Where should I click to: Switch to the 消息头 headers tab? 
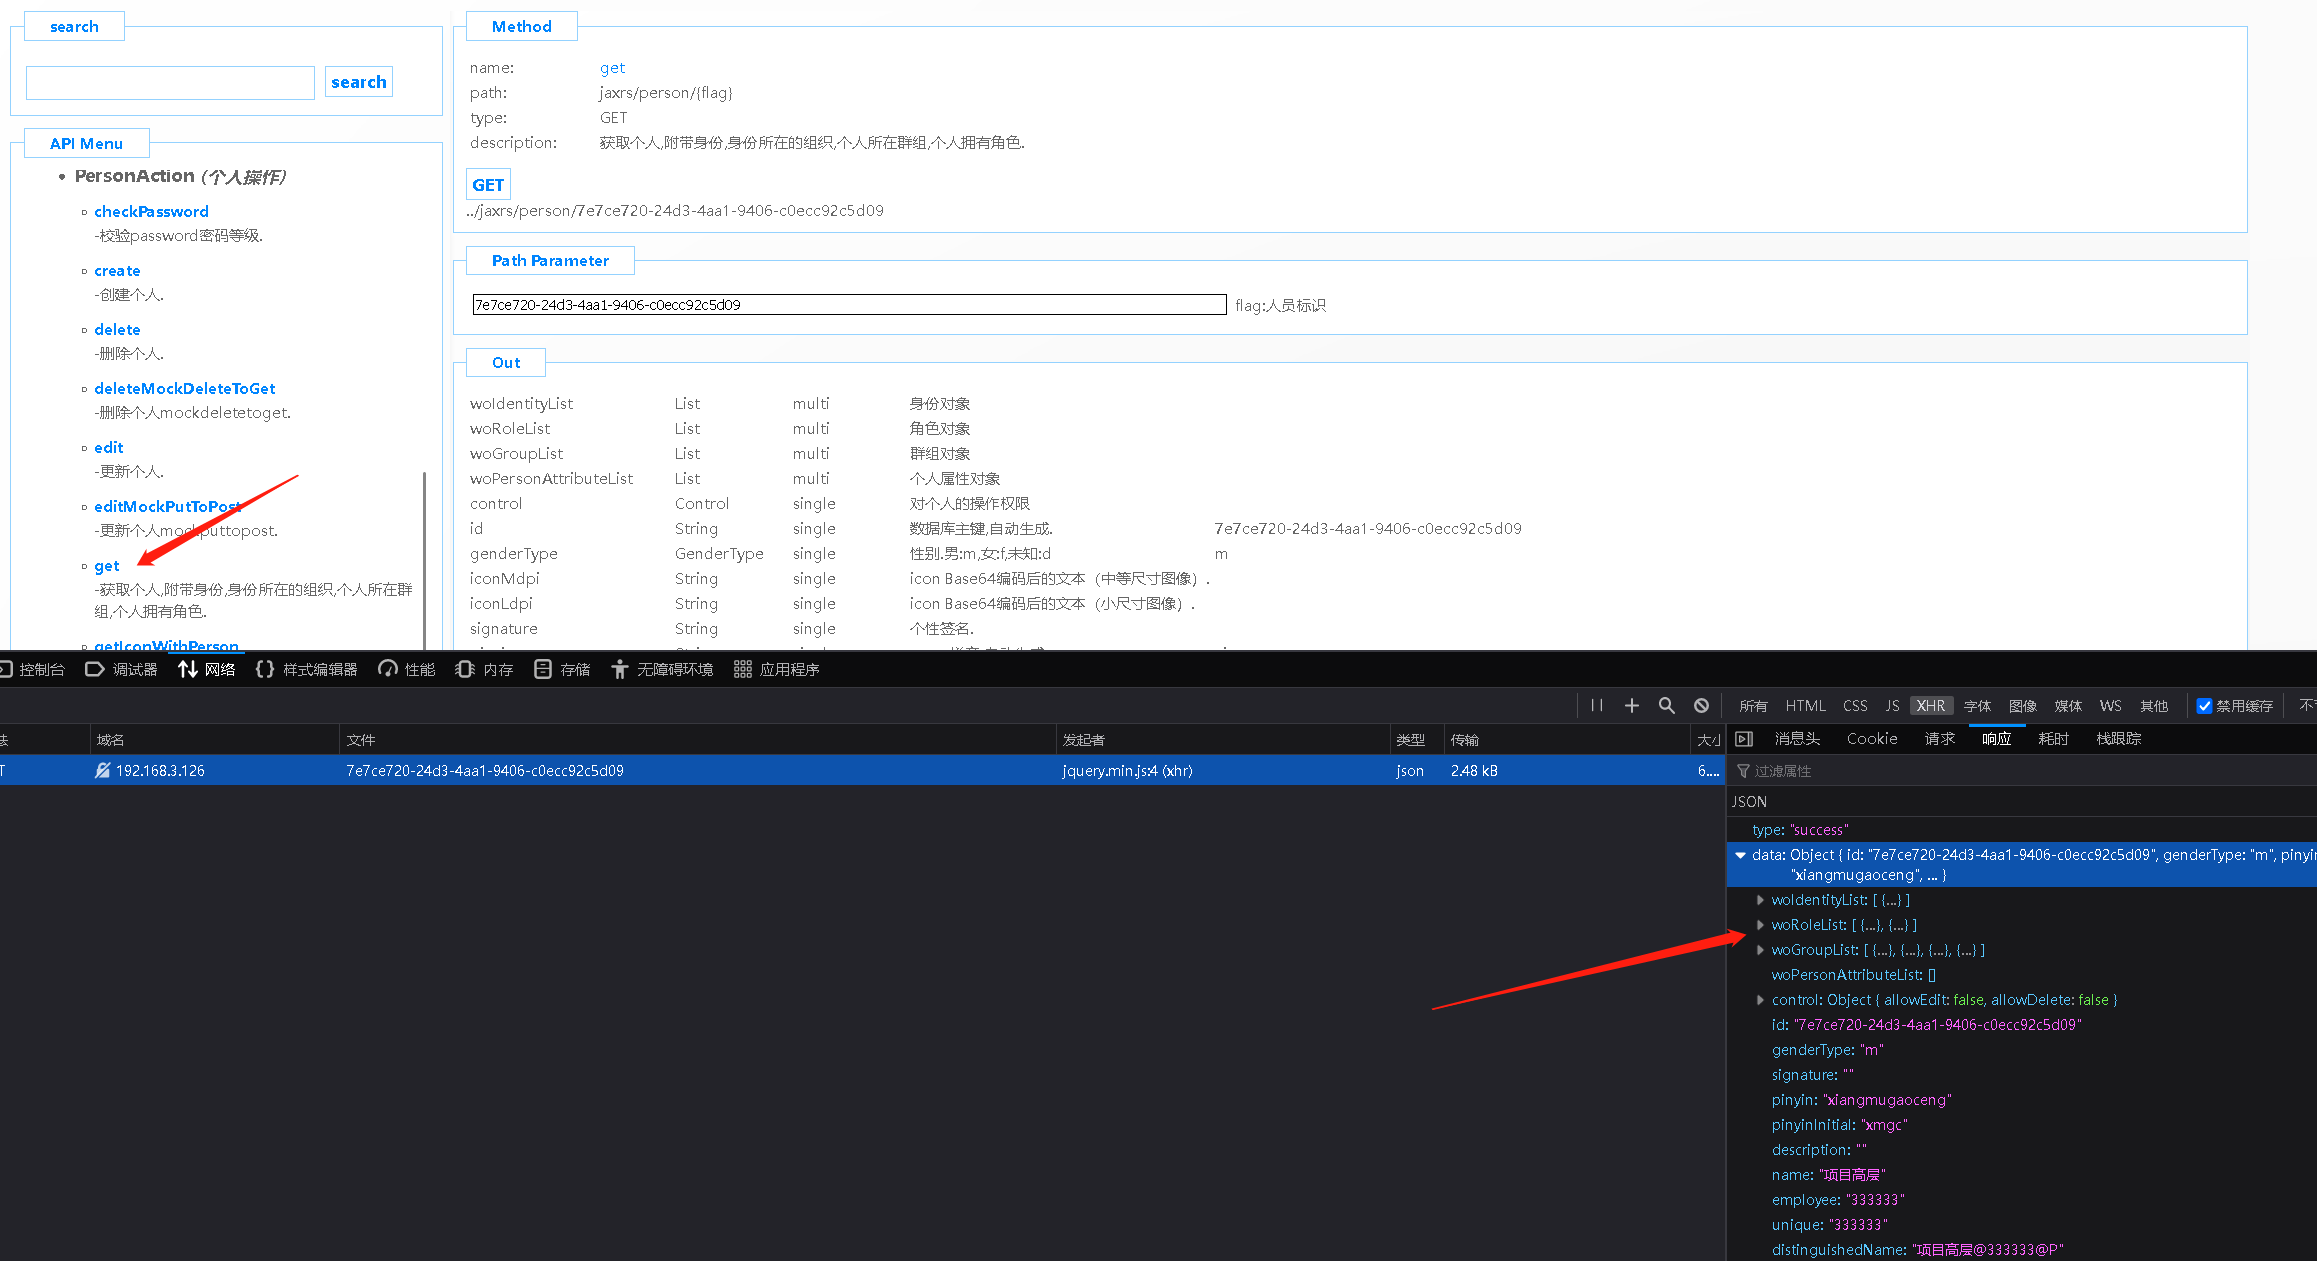coord(1797,739)
